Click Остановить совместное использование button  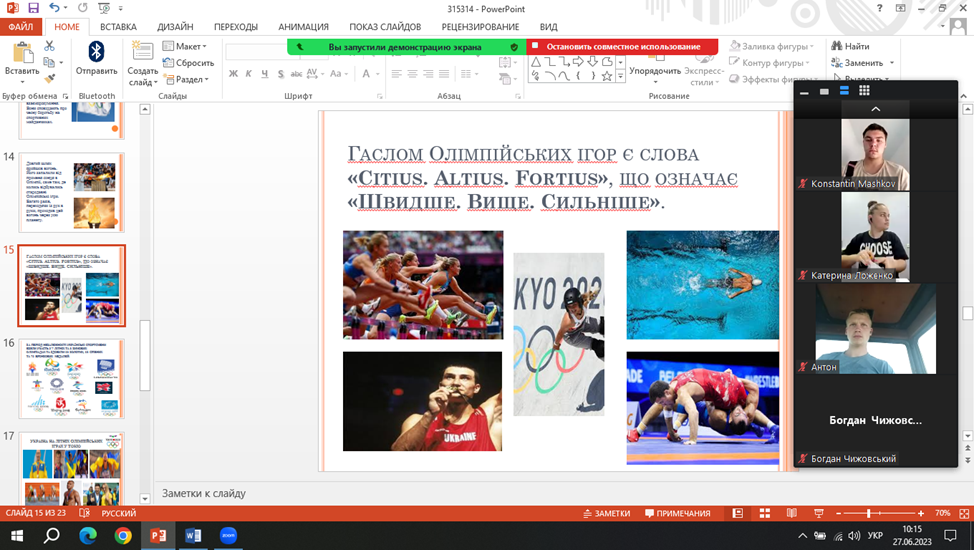622,46
